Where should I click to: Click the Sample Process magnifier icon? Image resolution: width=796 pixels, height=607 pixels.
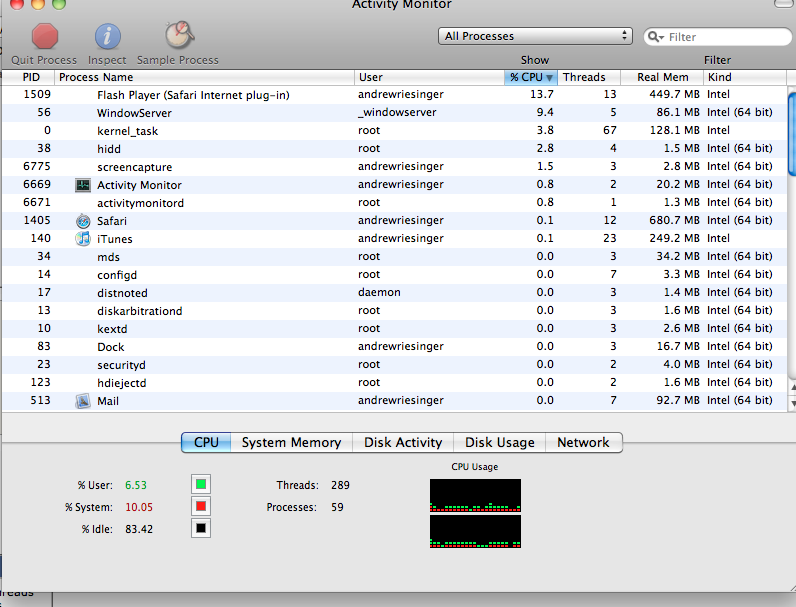click(x=179, y=35)
